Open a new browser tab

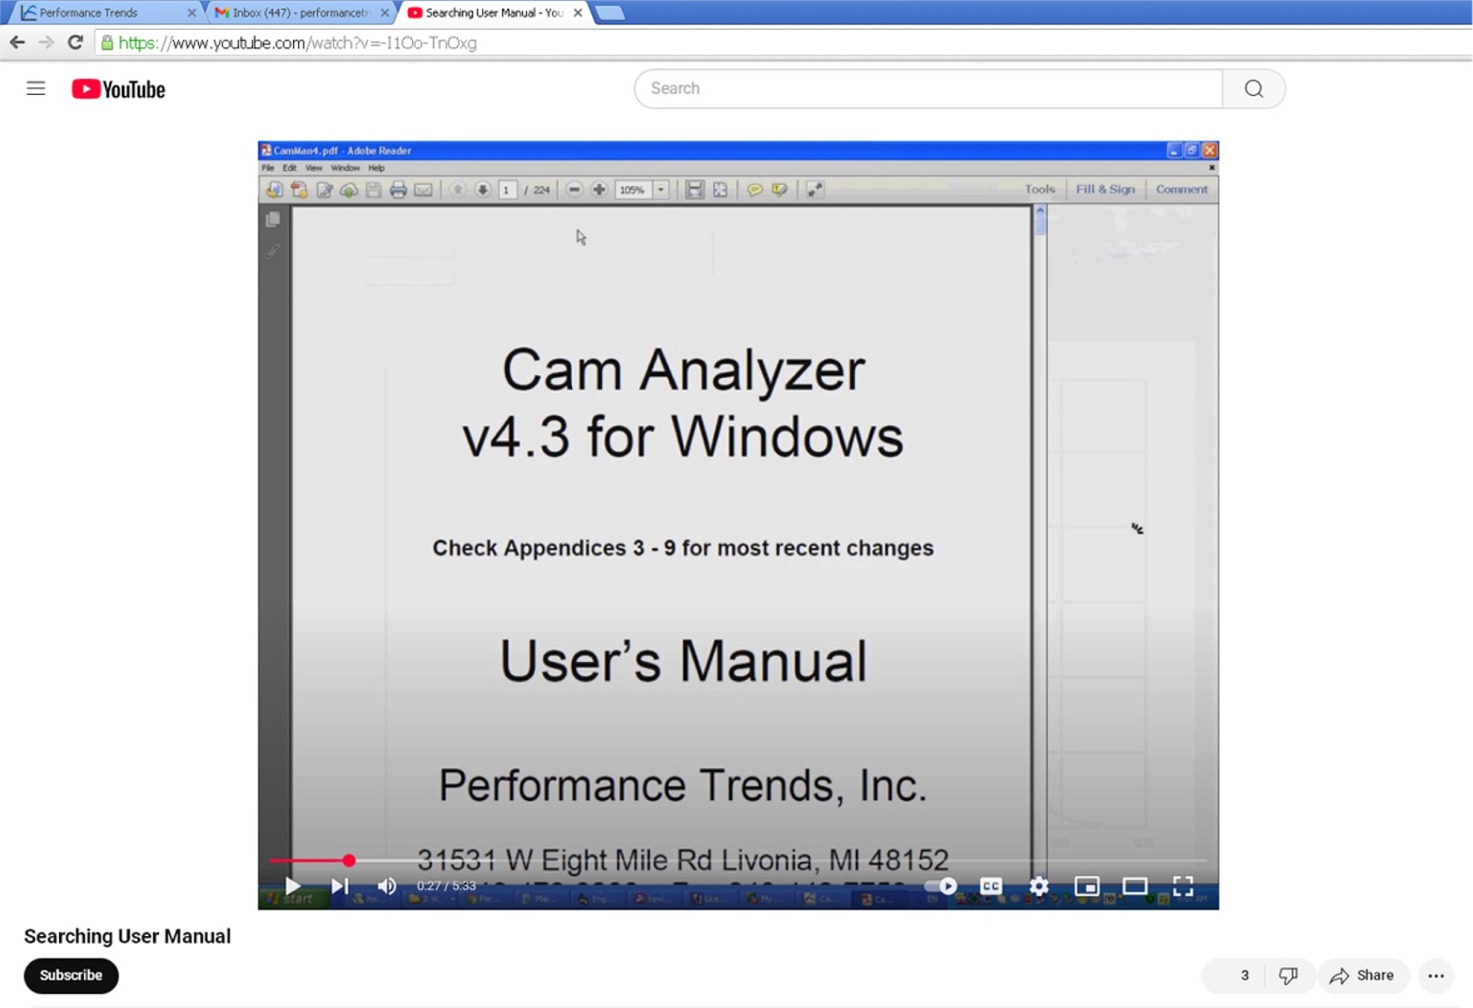609,13
